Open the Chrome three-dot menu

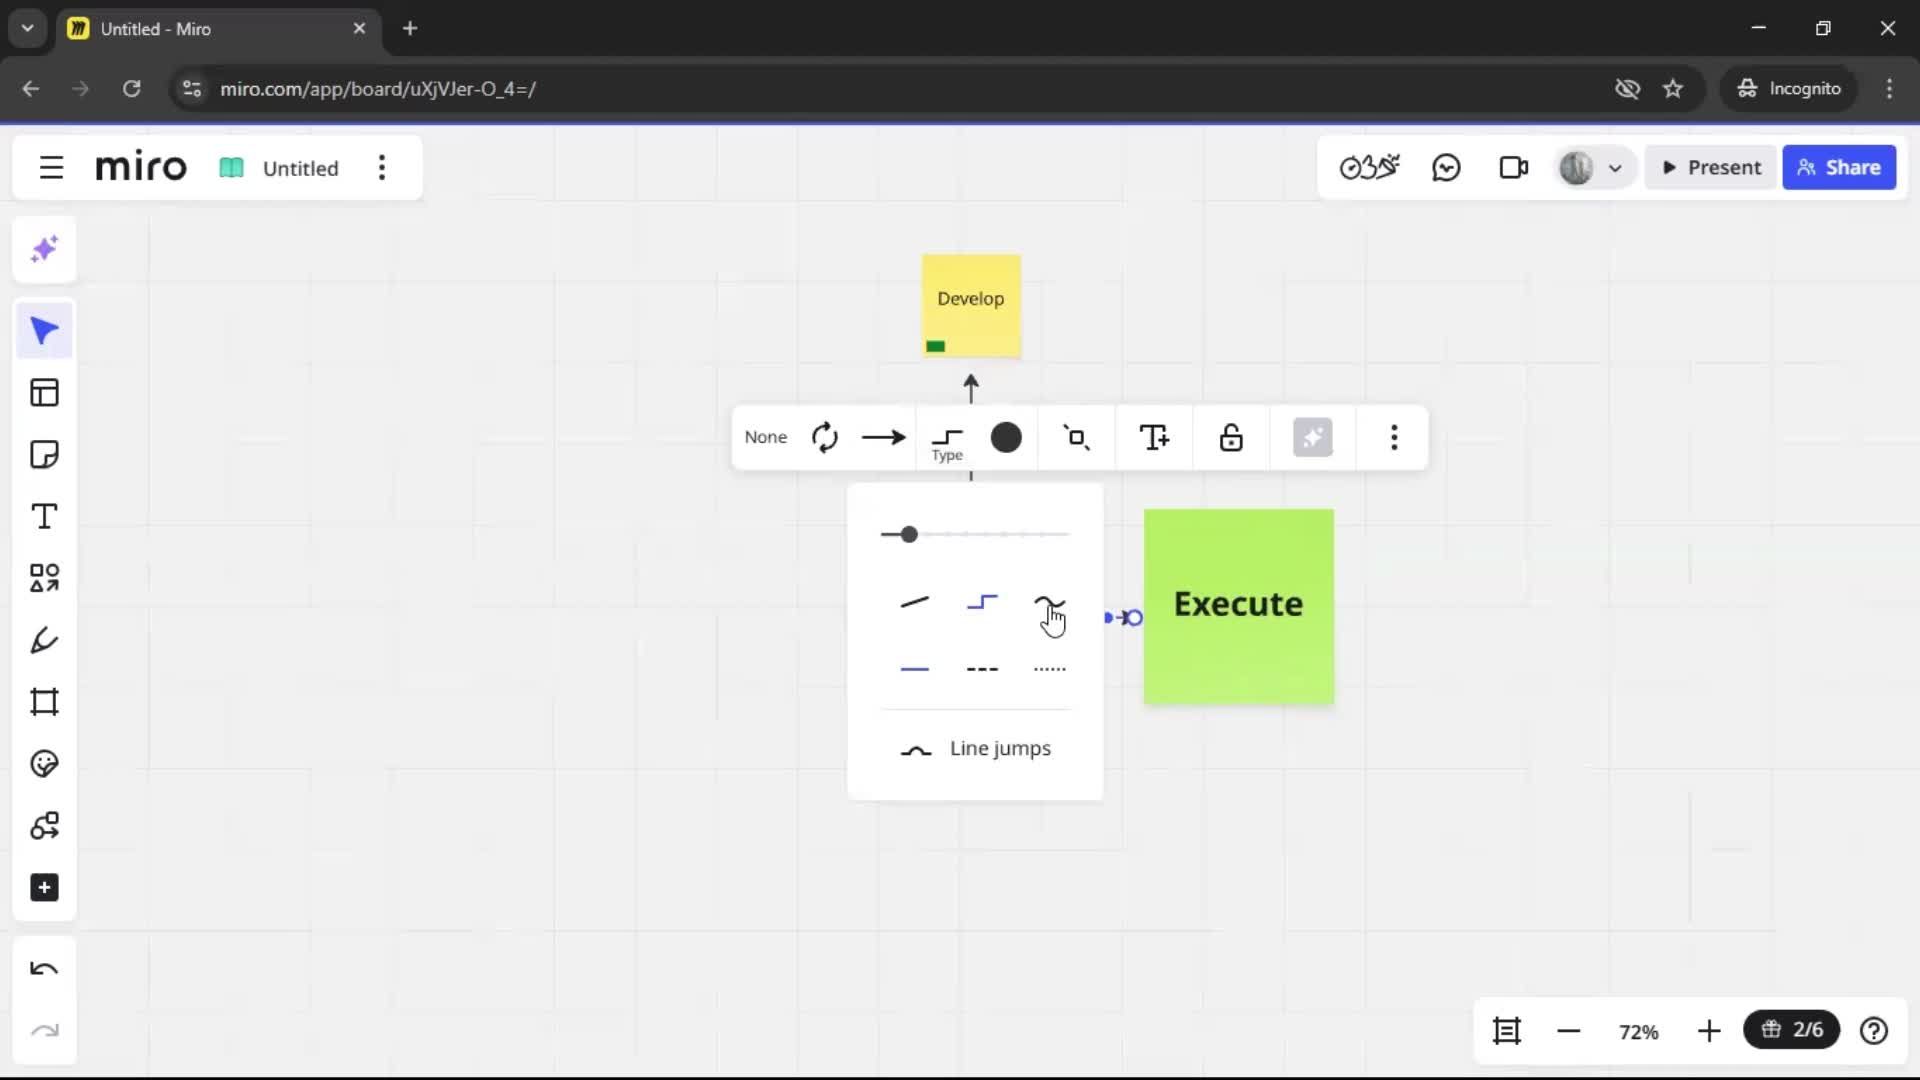tap(1889, 89)
